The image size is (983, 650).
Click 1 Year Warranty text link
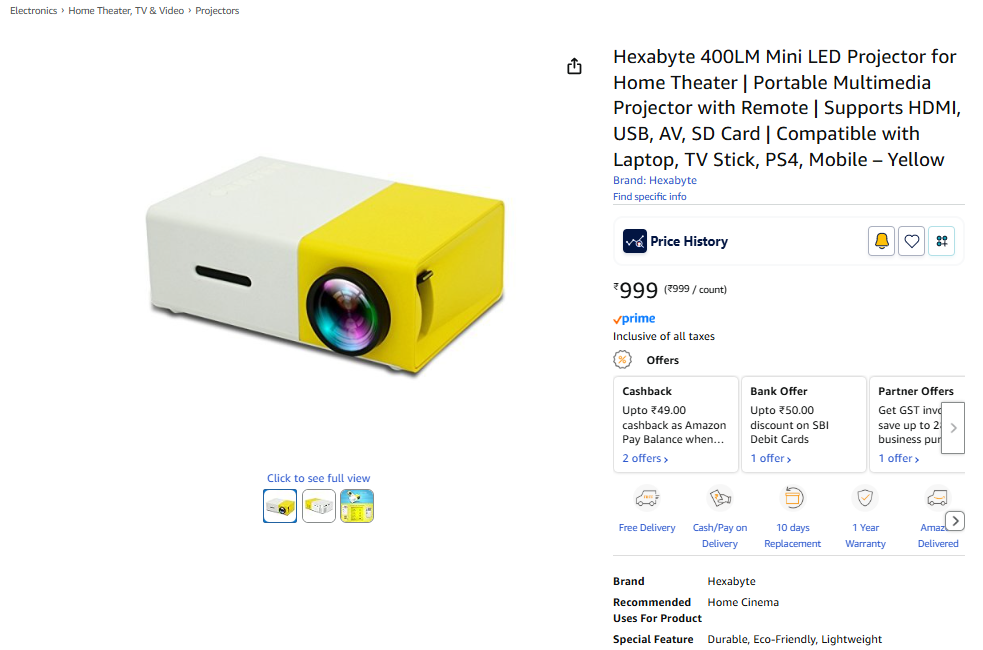[865, 535]
